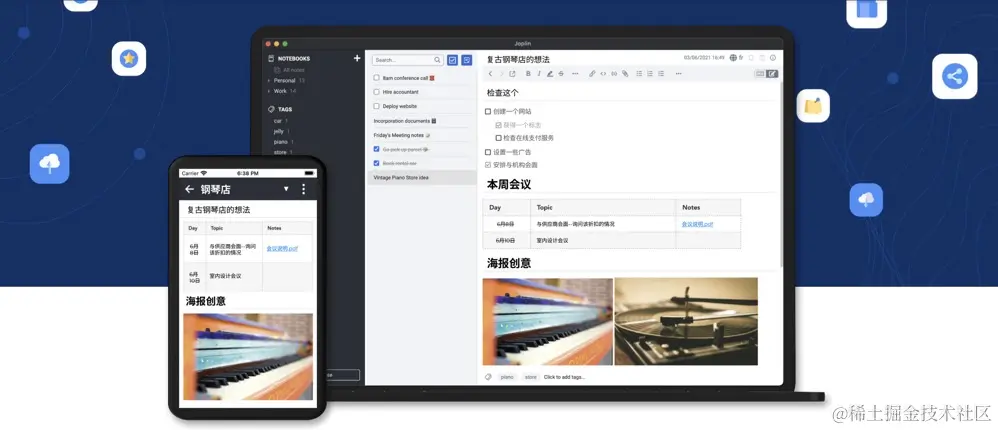The height and width of the screenshot is (430, 998).
Task: Select the 'piano' tag in the sidebar
Action: (x=281, y=142)
